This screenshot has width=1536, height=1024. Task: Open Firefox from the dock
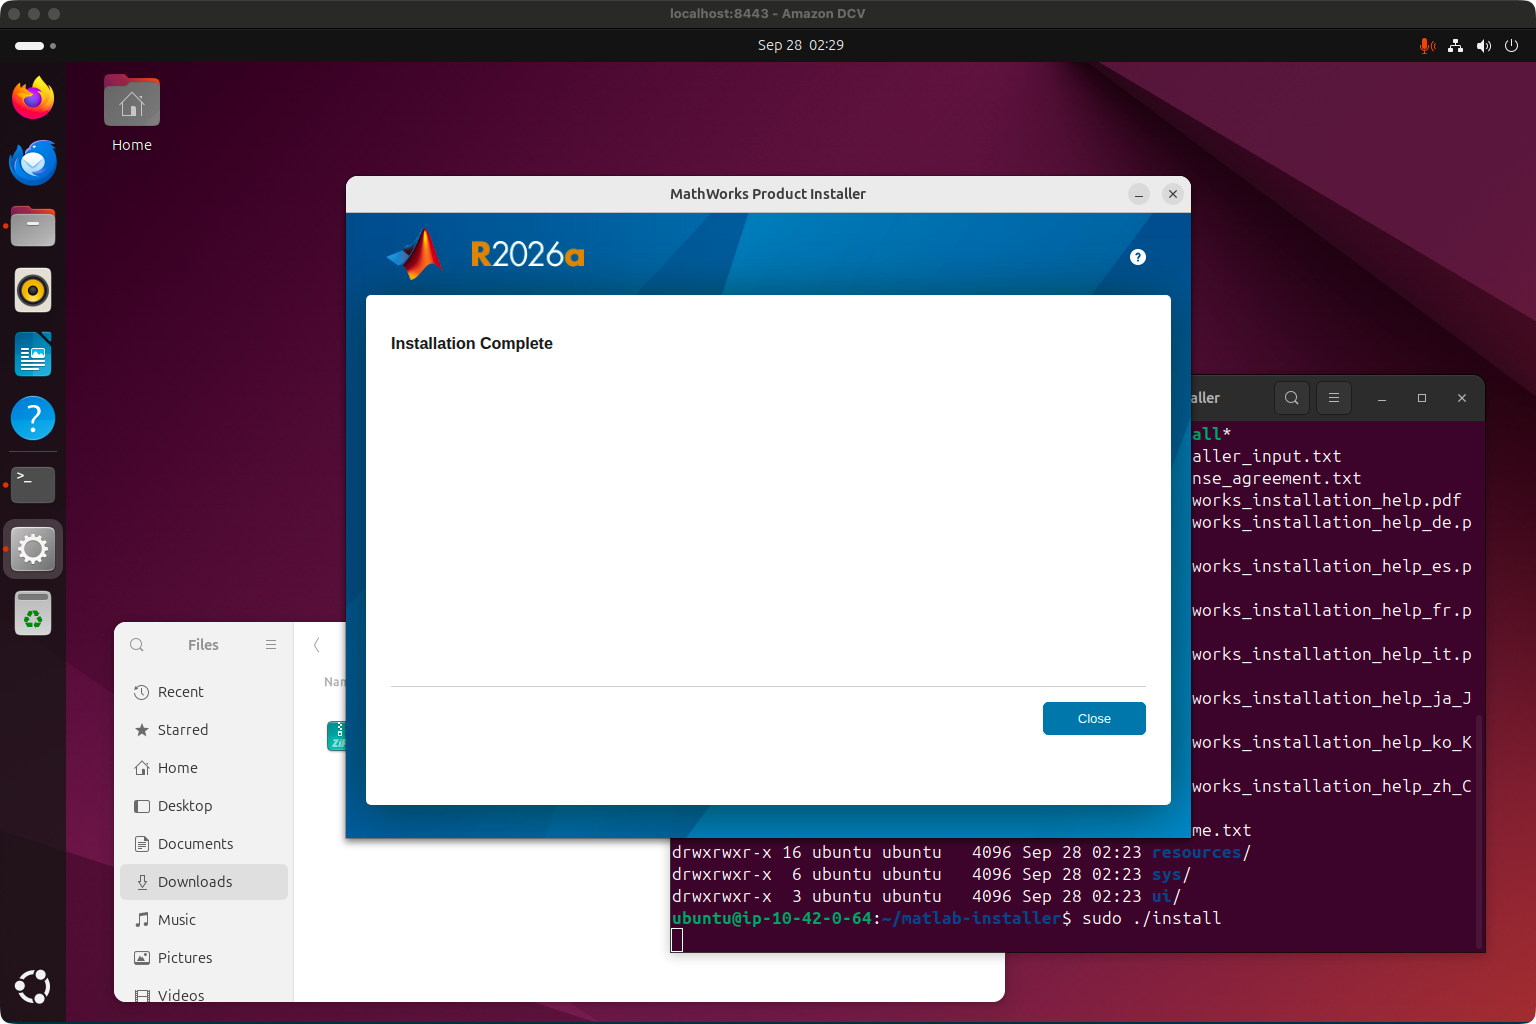click(x=33, y=98)
